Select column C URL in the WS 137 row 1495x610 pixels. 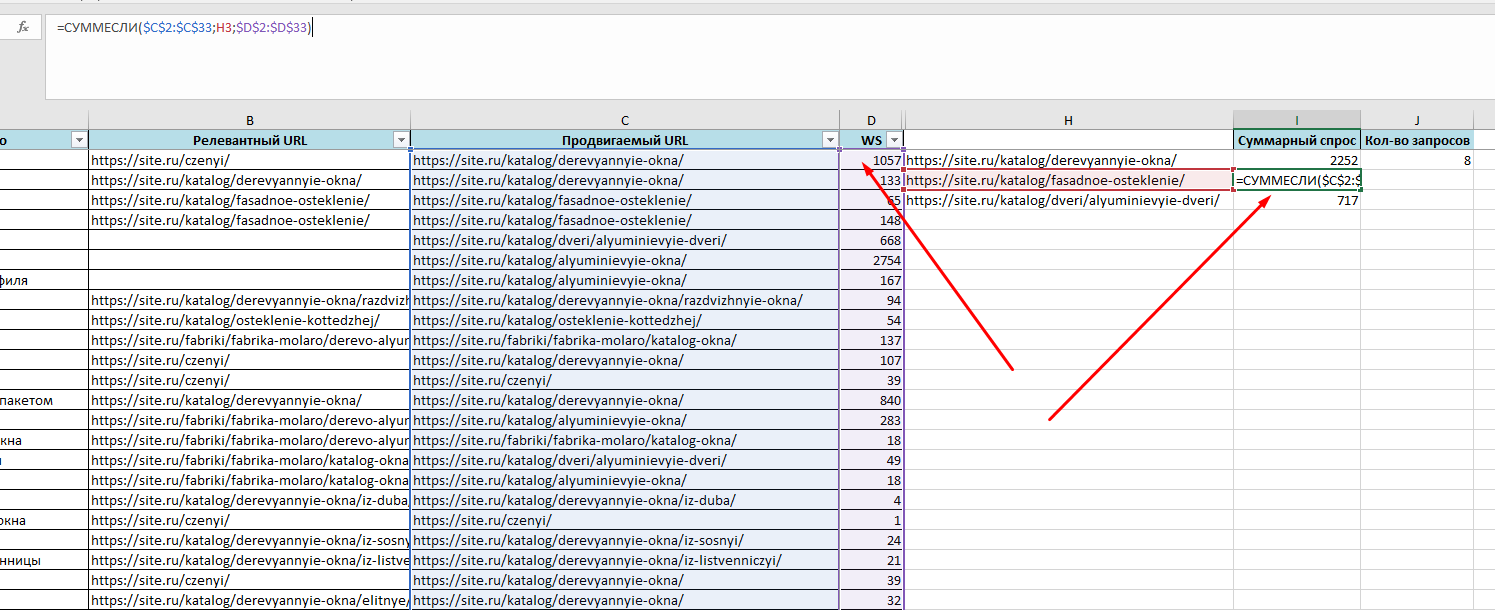click(624, 340)
